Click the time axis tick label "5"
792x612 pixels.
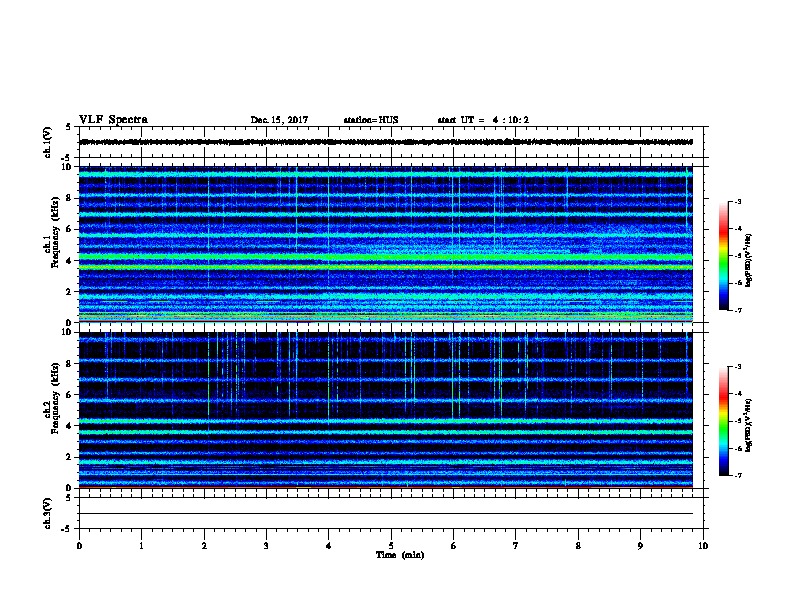pyautogui.click(x=391, y=546)
